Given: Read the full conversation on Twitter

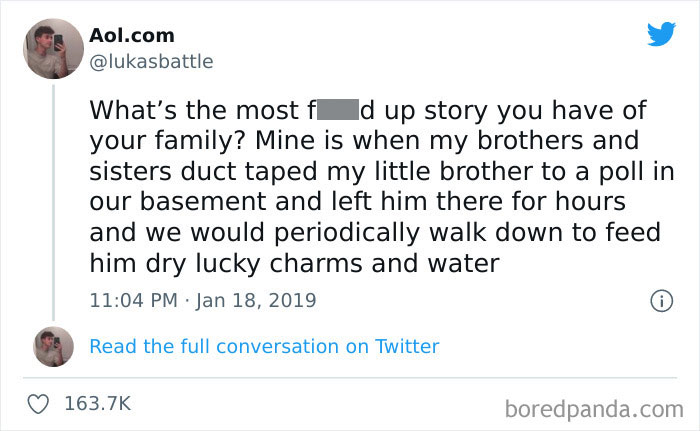Looking at the screenshot, I should 264,347.
